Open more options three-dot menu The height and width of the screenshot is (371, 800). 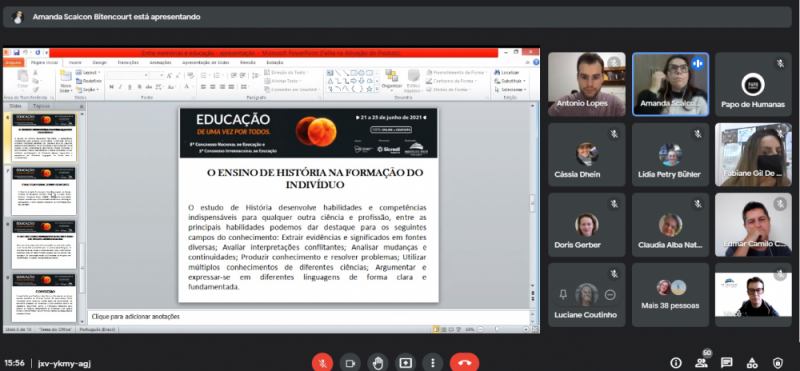(433, 363)
